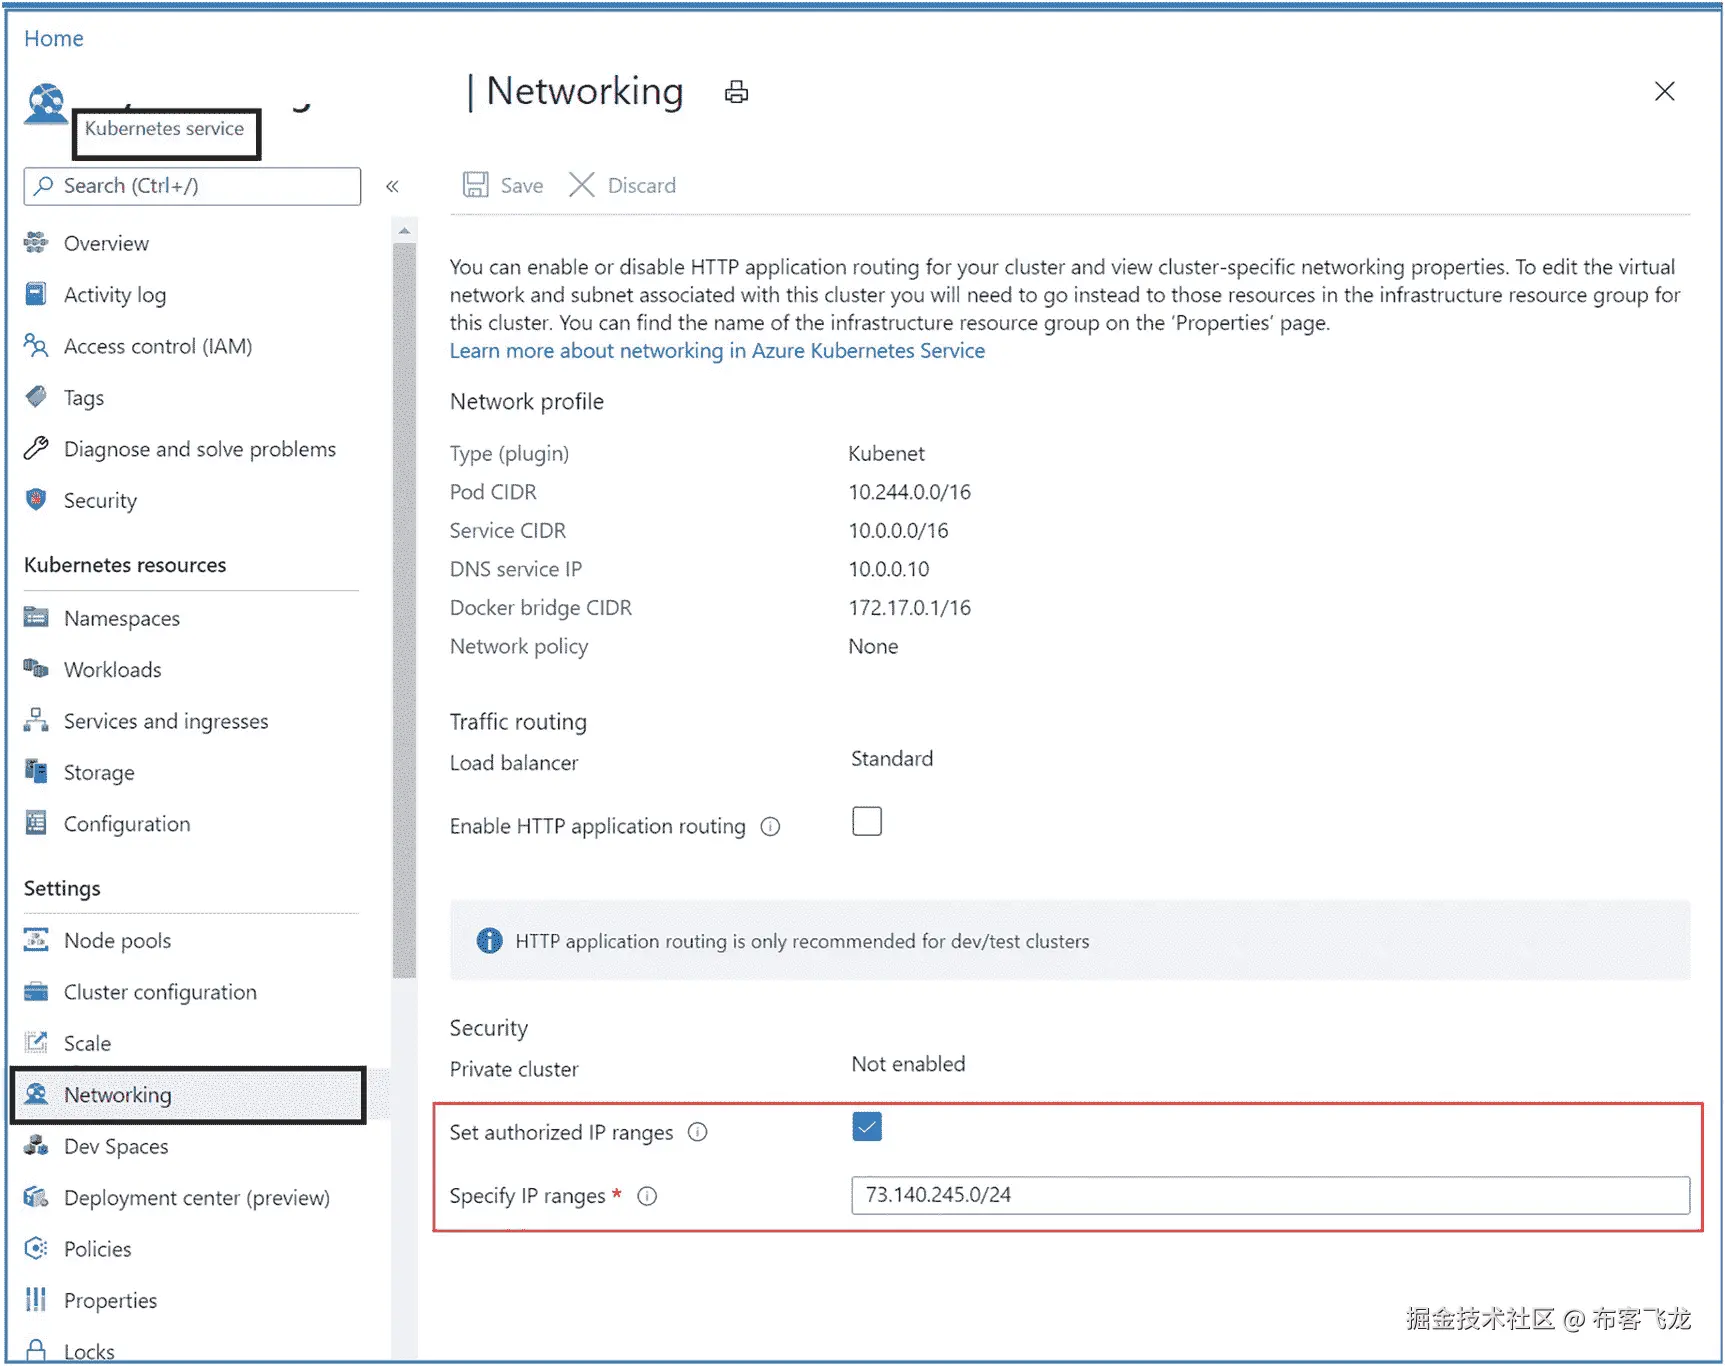This screenshot has width=1725, height=1366.
Task: Click the Tags icon
Action: pos(36,397)
